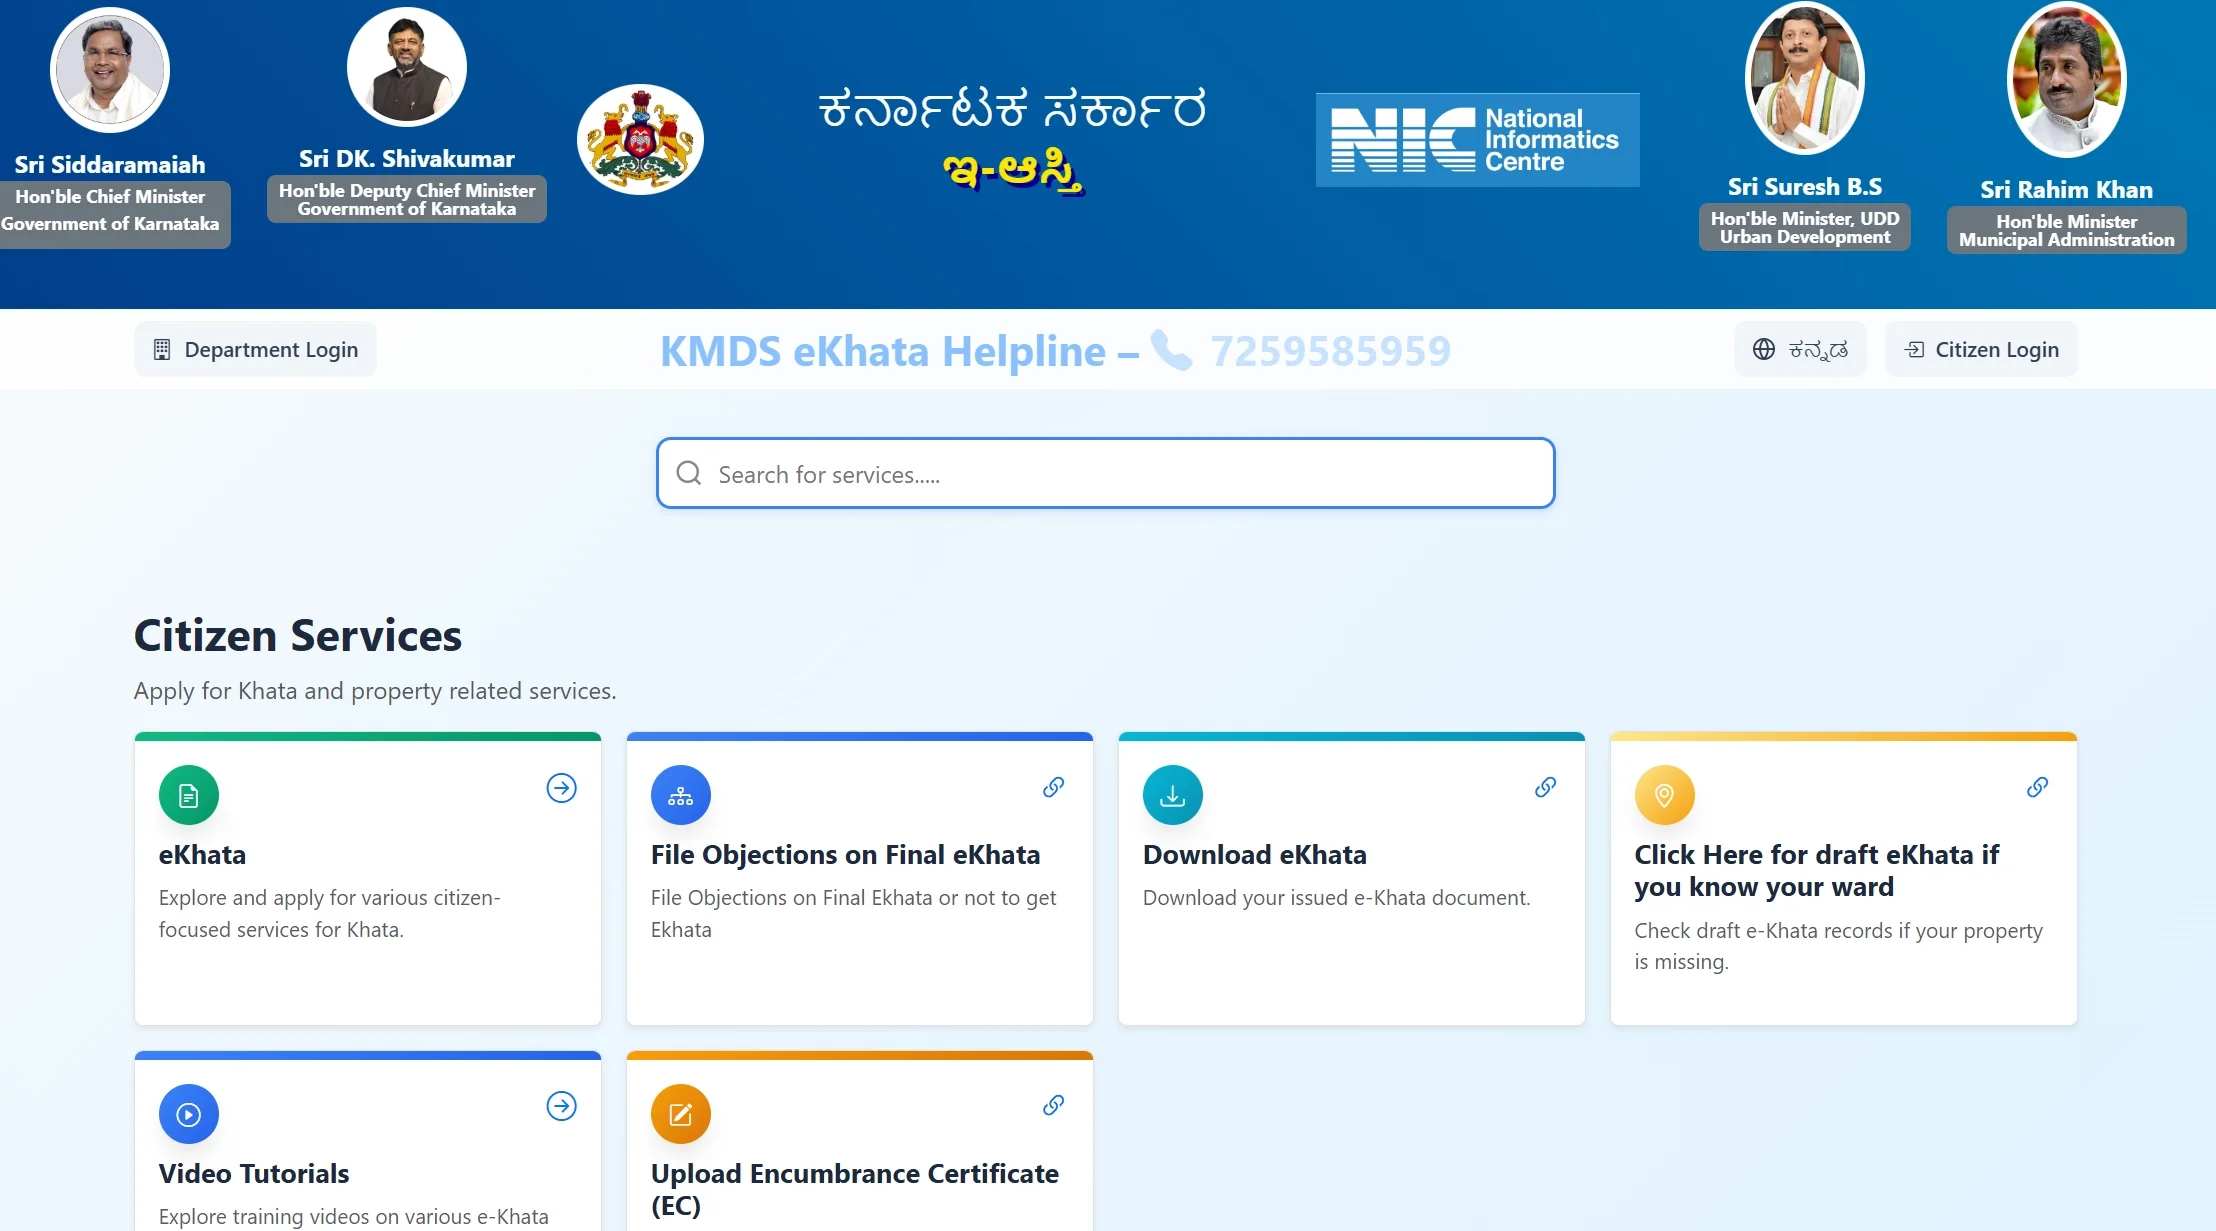Click the yellow location pin icon
This screenshot has height=1231, width=2216.
pos(1665,795)
